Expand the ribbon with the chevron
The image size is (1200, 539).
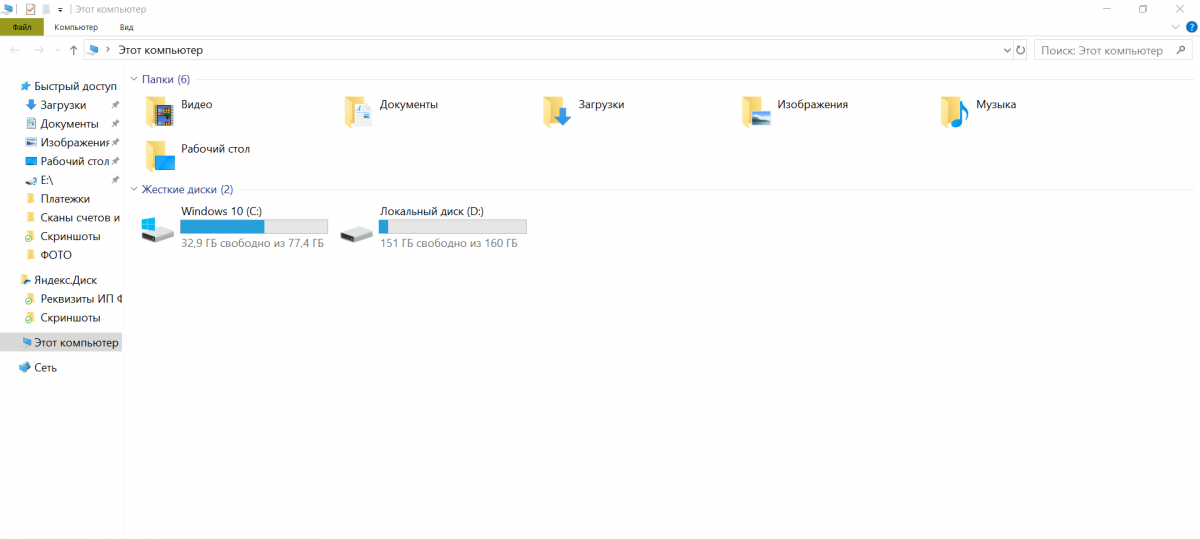pyautogui.click(x=1175, y=27)
